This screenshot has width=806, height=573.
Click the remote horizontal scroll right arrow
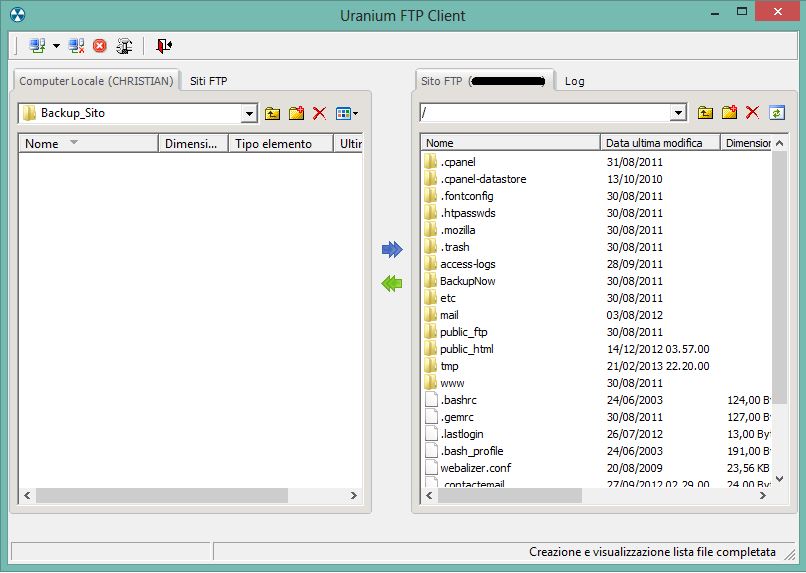763,495
